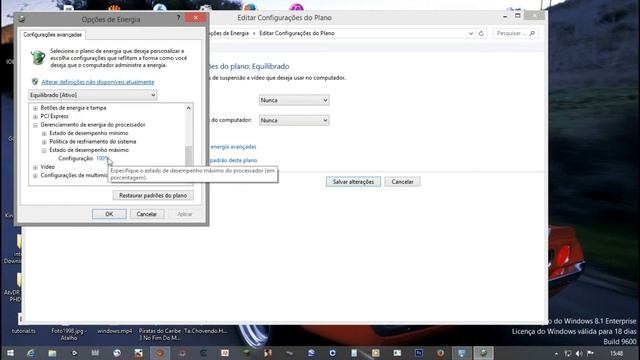Image resolution: width=640 pixels, height=360 pixels.
Task: Click Salvar alterações button
Action: coord(353,182)
